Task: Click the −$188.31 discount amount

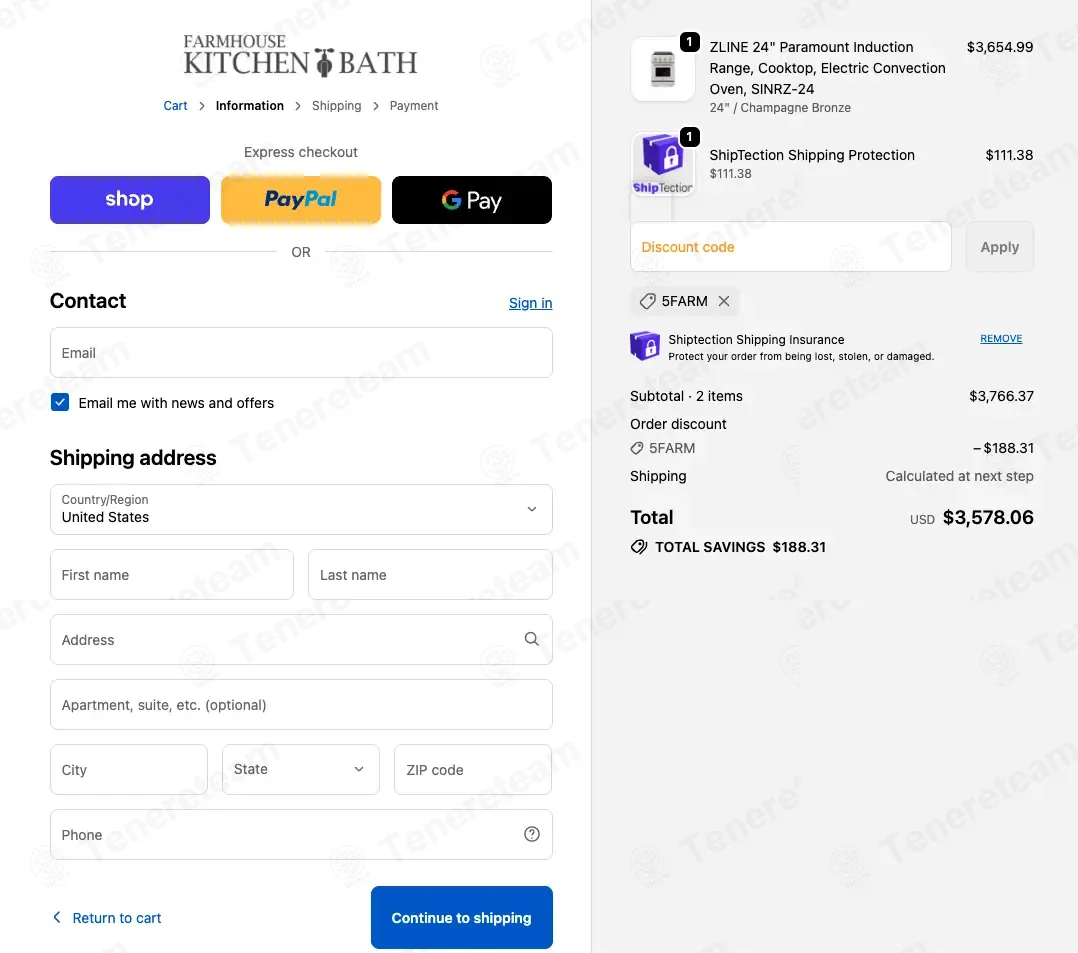Action: click(1003, 448)
